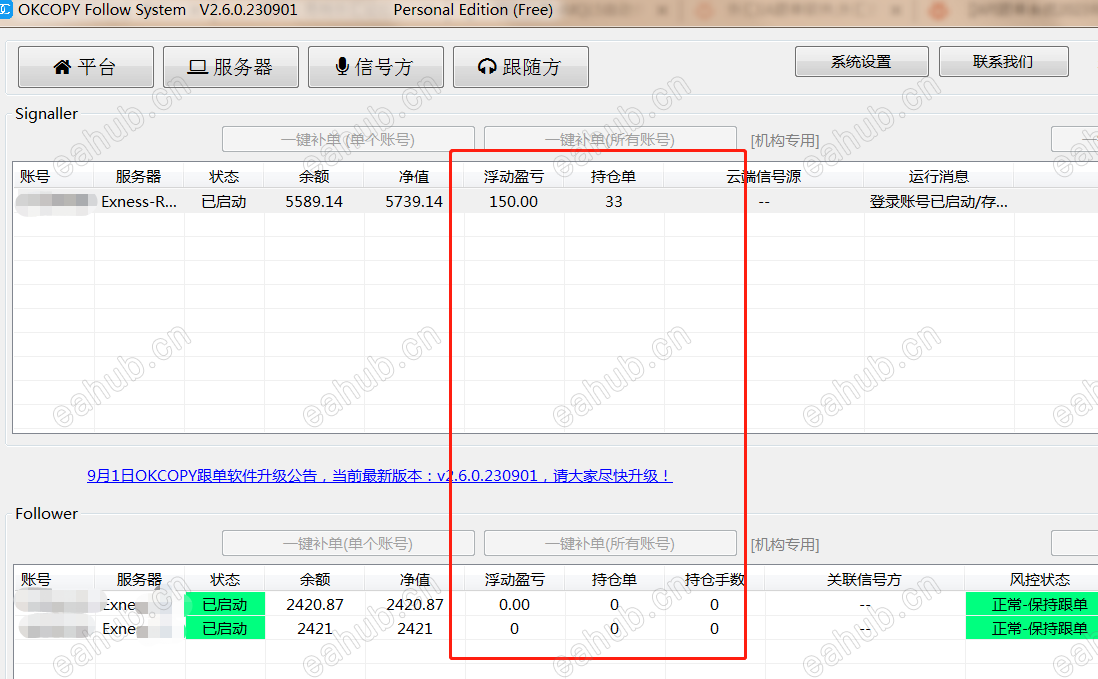Open the September 1 OKCOPY upgrade announcement link
The image size is (1098, 679).
click(379, 475)
